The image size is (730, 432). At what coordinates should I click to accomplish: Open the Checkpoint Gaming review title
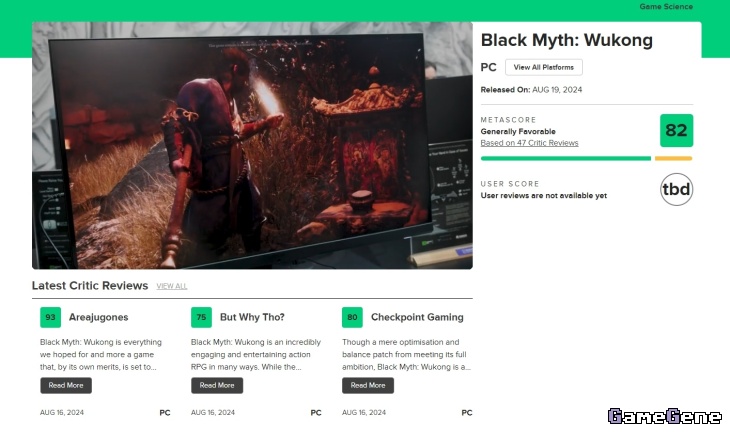417,317
